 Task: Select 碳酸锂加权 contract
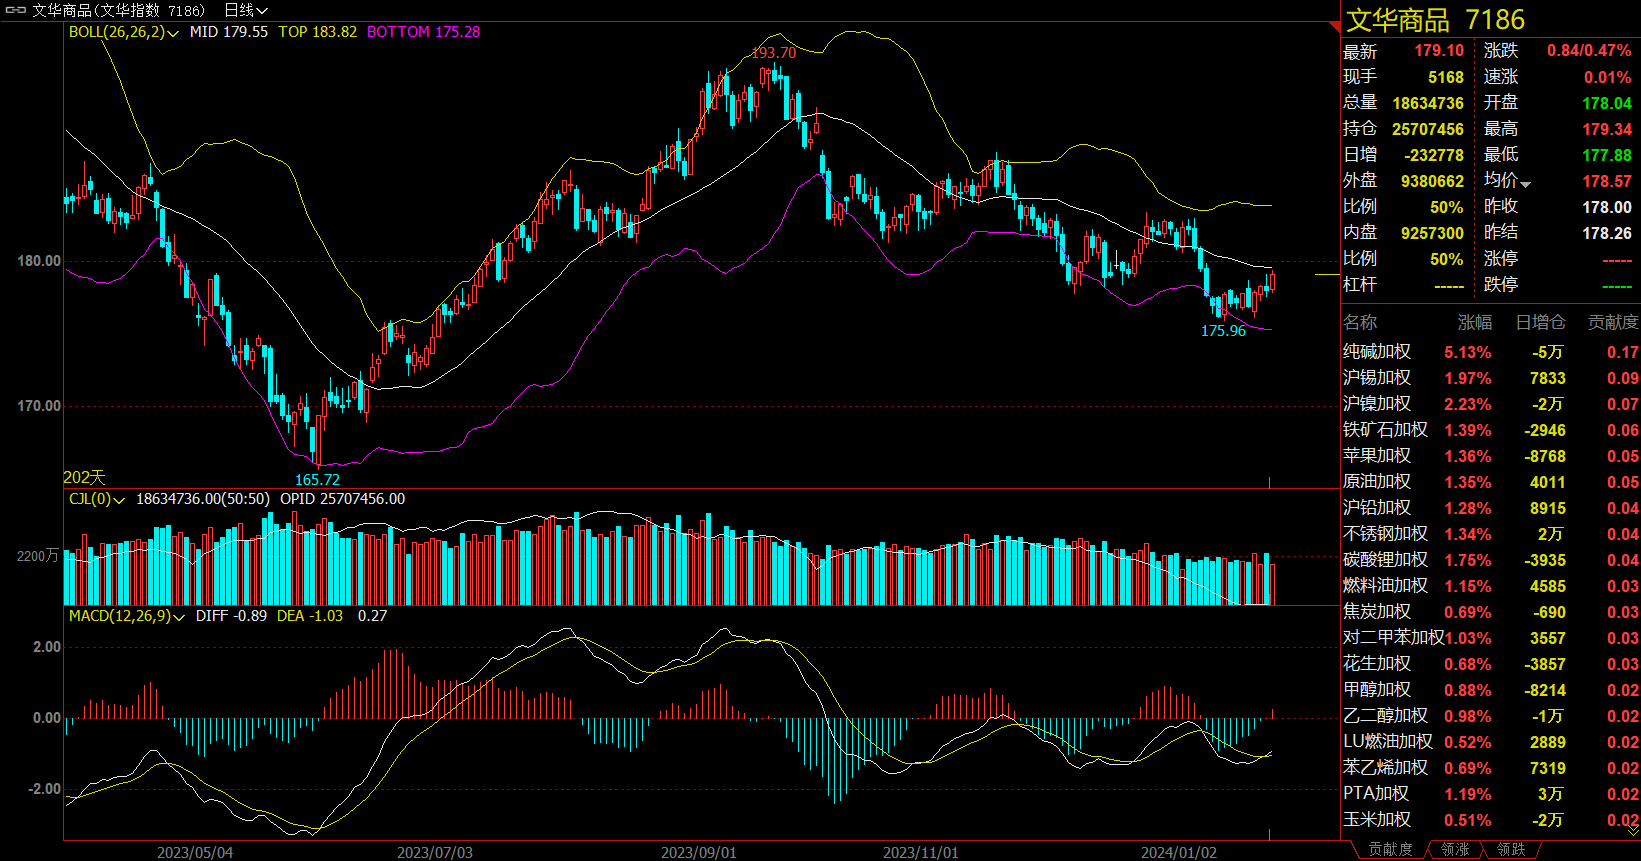1385,560
